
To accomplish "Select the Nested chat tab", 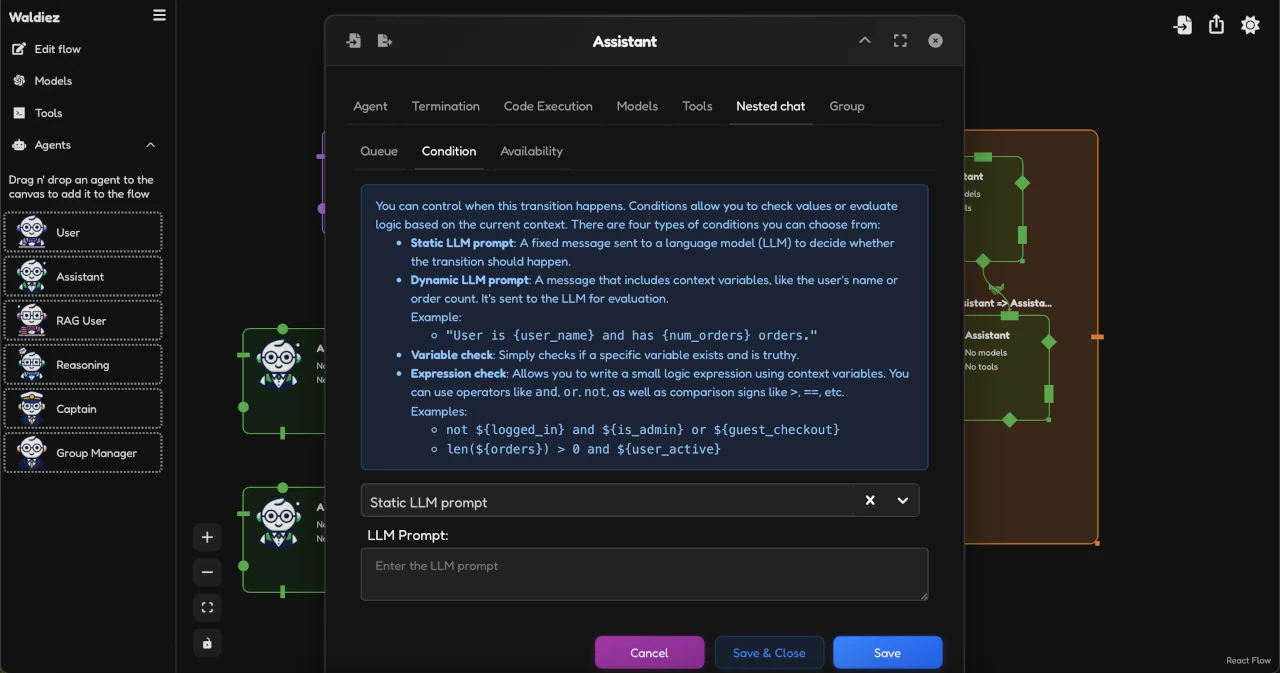I will coord(771,106).
